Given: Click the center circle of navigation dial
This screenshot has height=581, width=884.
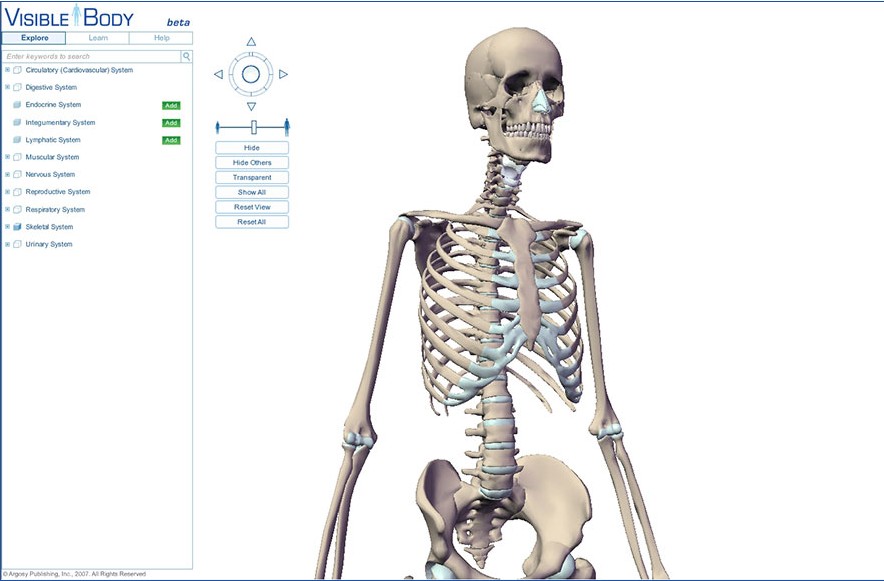Looking at the screenshot, I should click(251, 74).
